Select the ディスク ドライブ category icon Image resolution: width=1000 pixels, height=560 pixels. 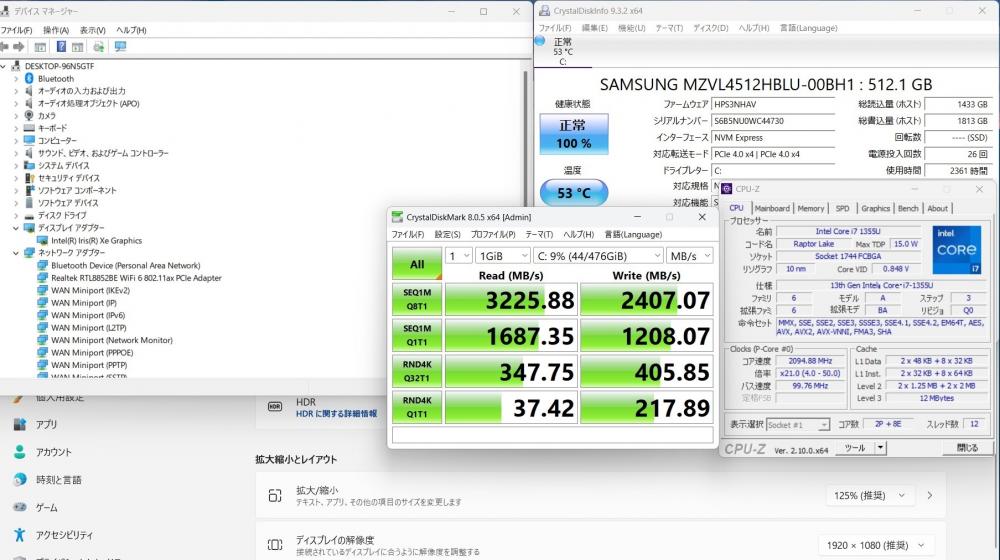29,216
